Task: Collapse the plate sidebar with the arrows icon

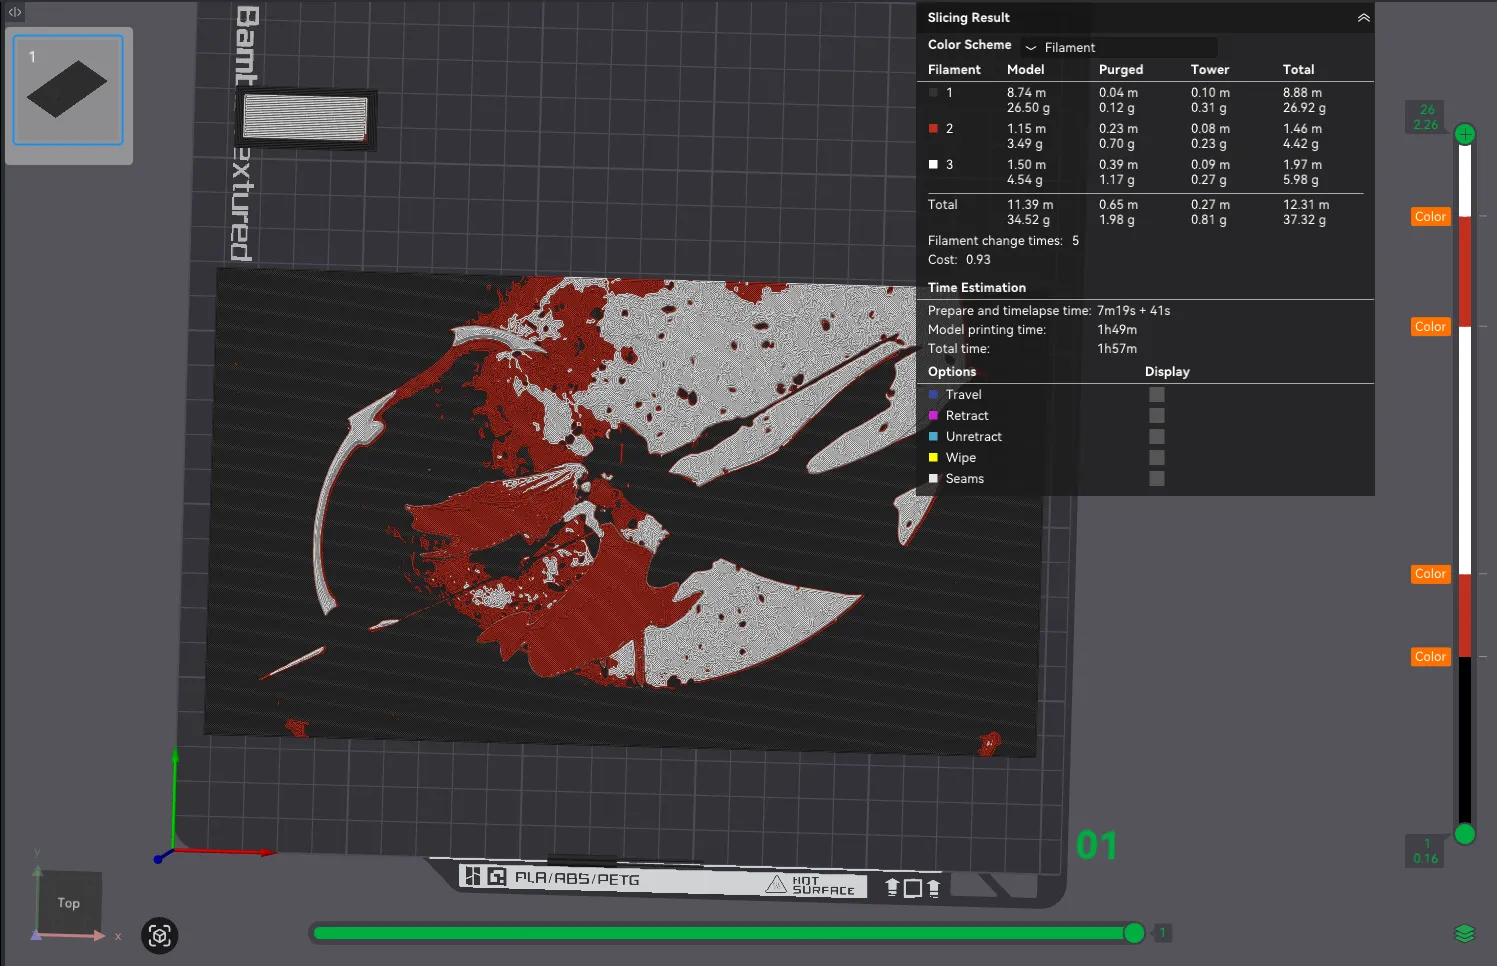Action: (15, 12)
